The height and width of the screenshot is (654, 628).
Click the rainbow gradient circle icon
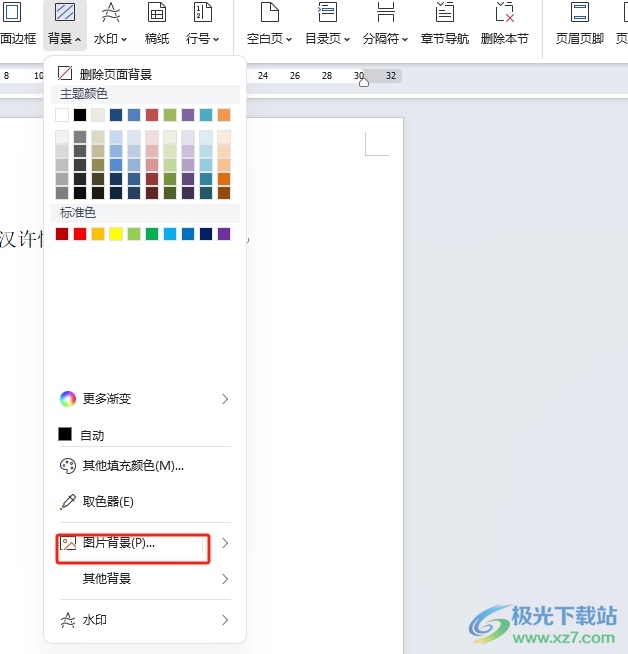[68, 399]
